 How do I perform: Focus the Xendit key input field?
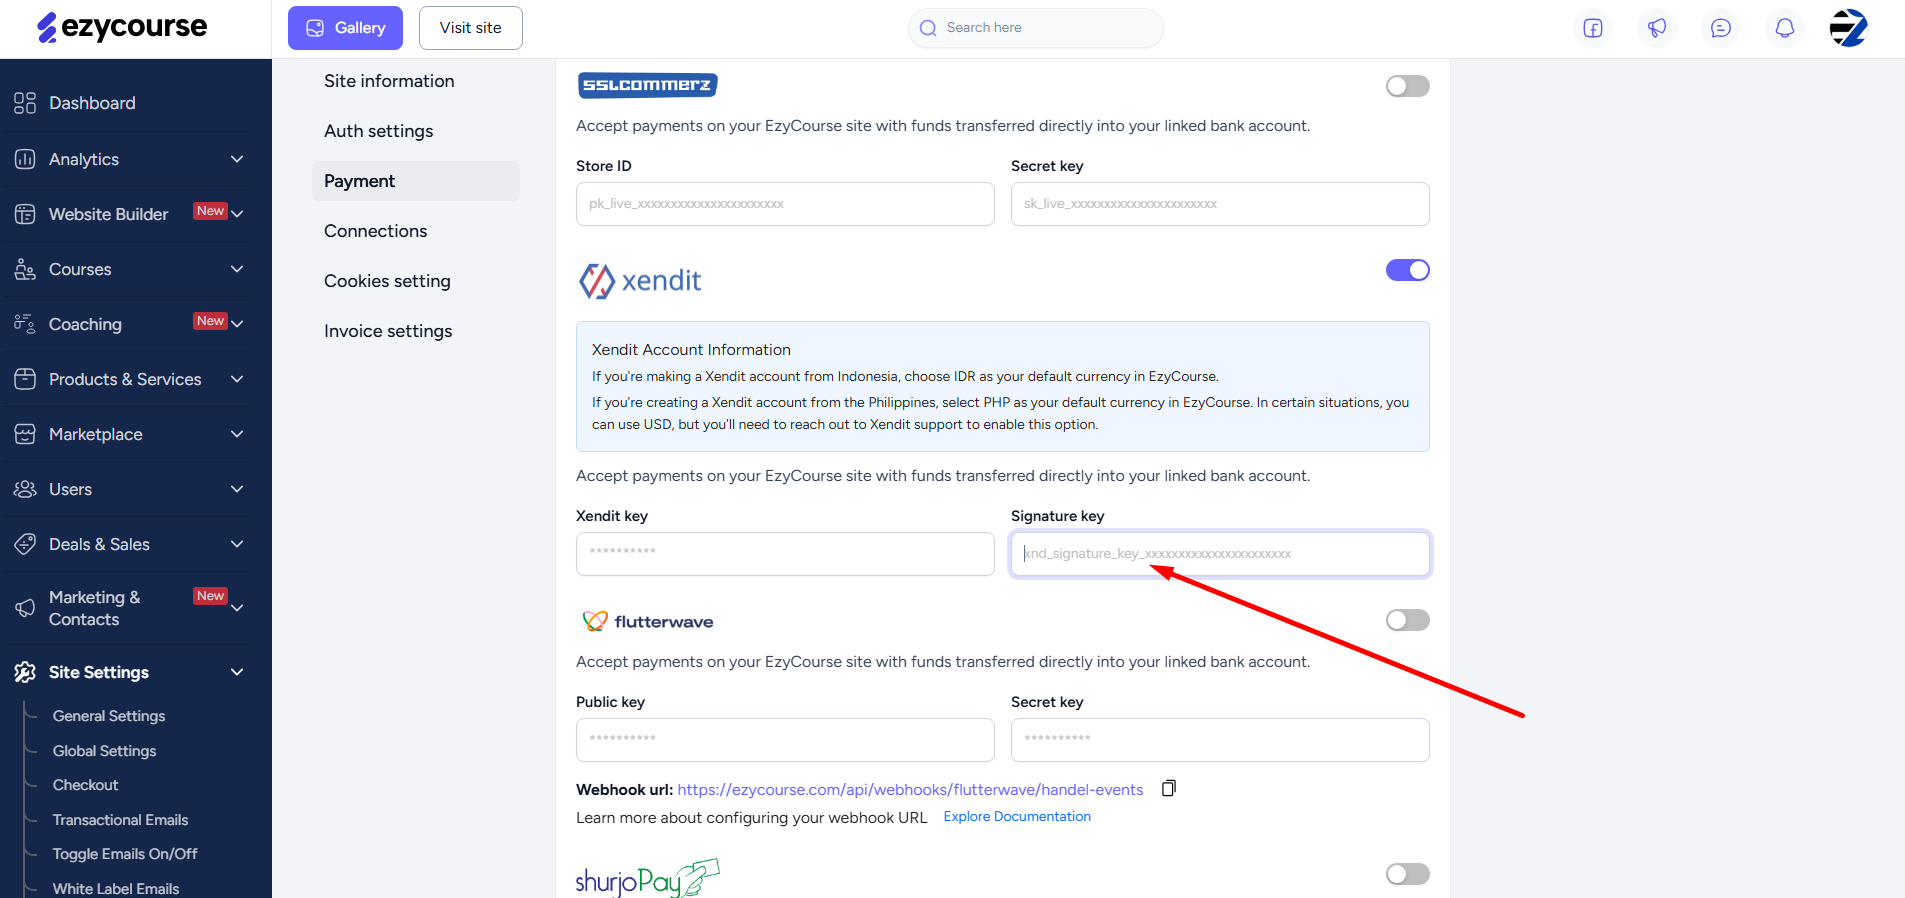[785, 554]
